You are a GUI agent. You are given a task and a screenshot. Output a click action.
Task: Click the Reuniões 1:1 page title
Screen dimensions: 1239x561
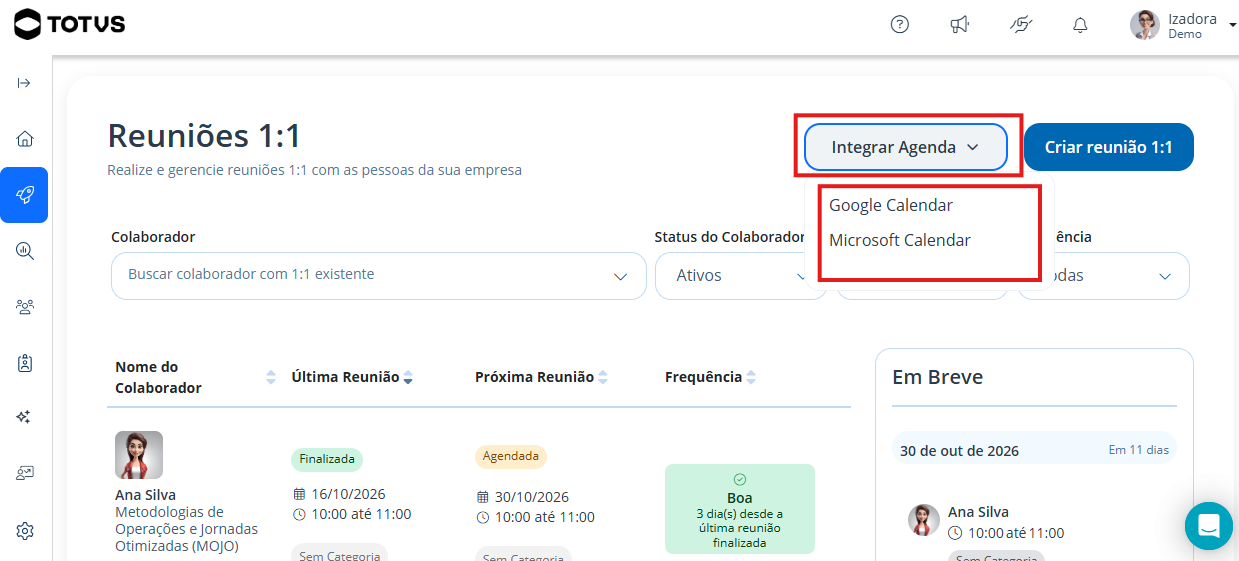click(204, 136)
